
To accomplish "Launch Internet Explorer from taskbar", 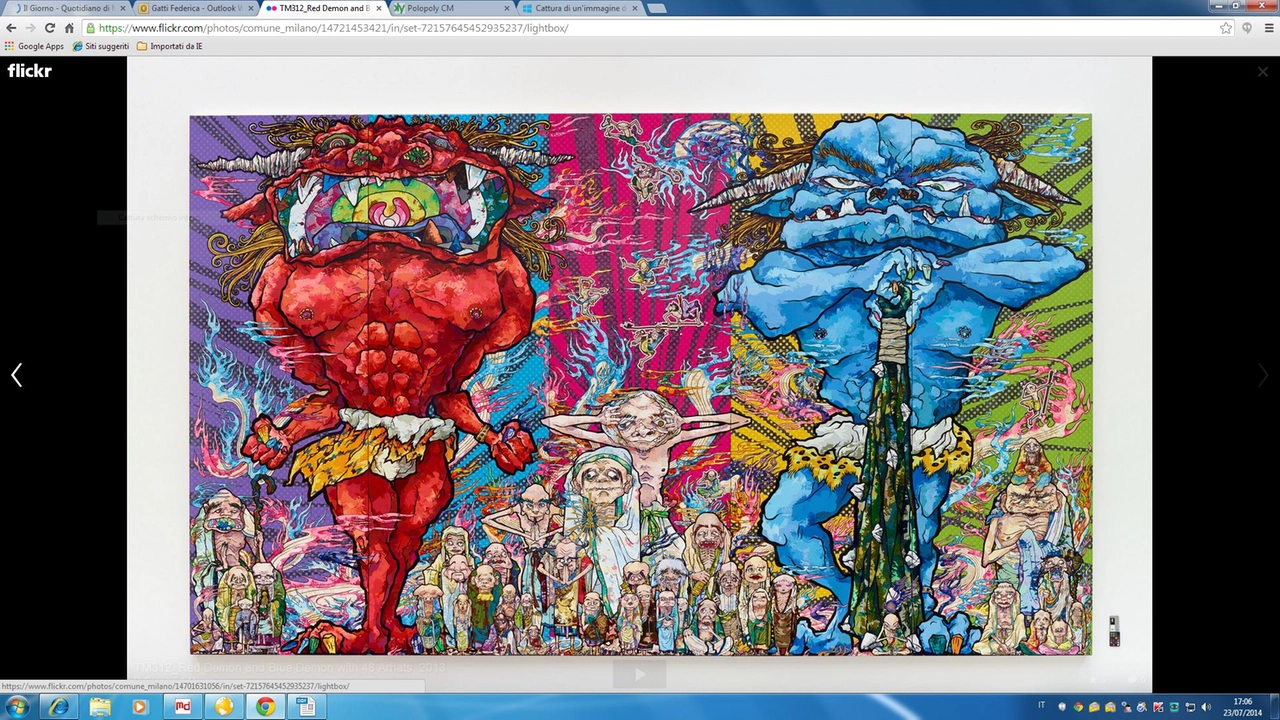I will (59, 707).
